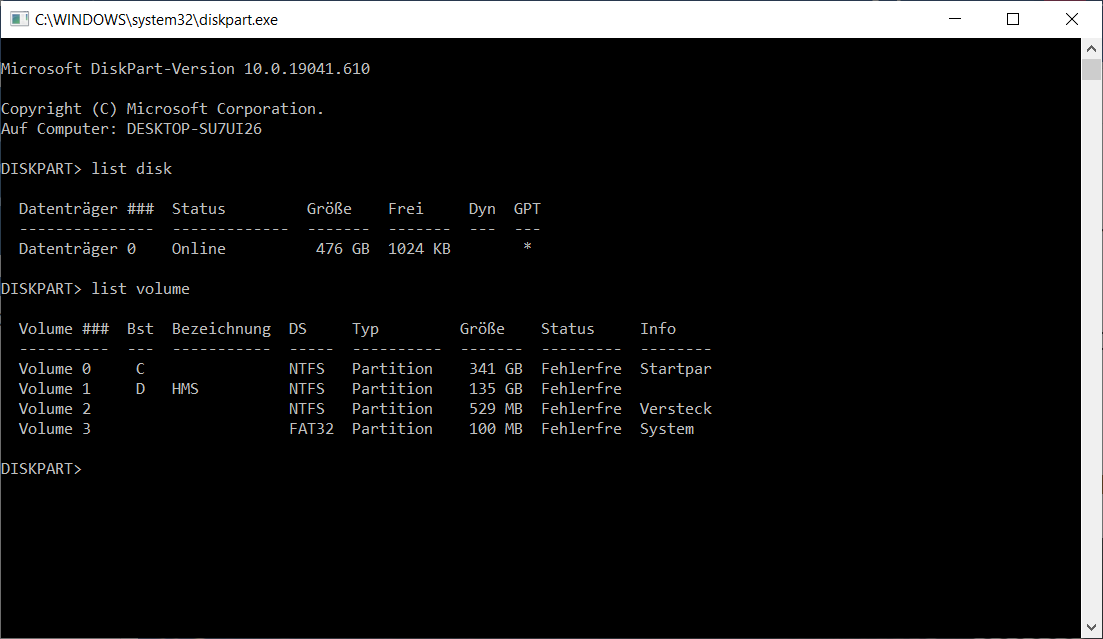Click the 'list disk' command text
The image size is (1103, 639).
132,169
